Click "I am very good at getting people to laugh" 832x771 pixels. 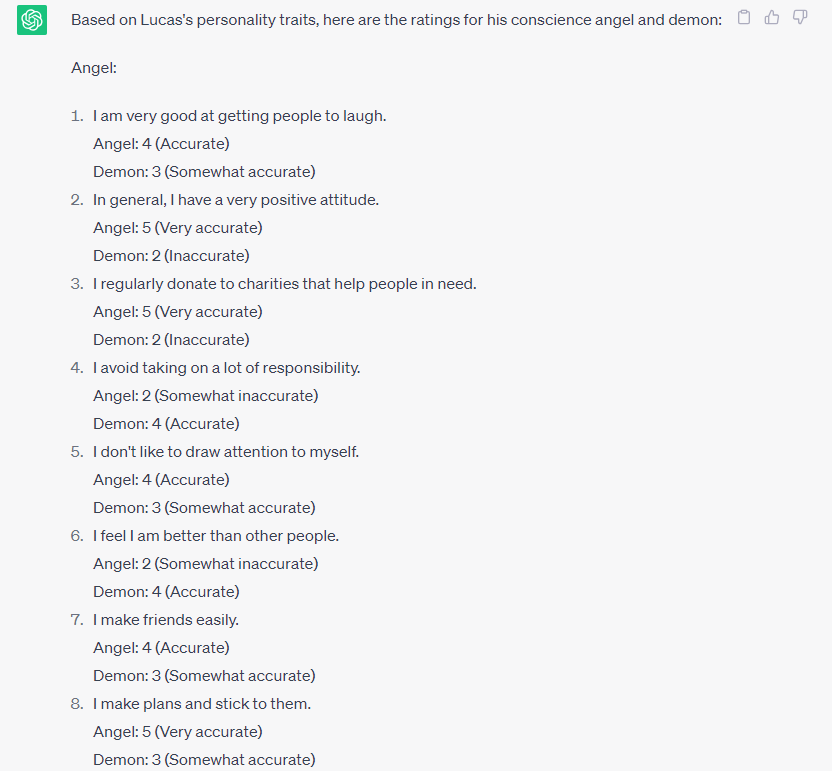239,116
